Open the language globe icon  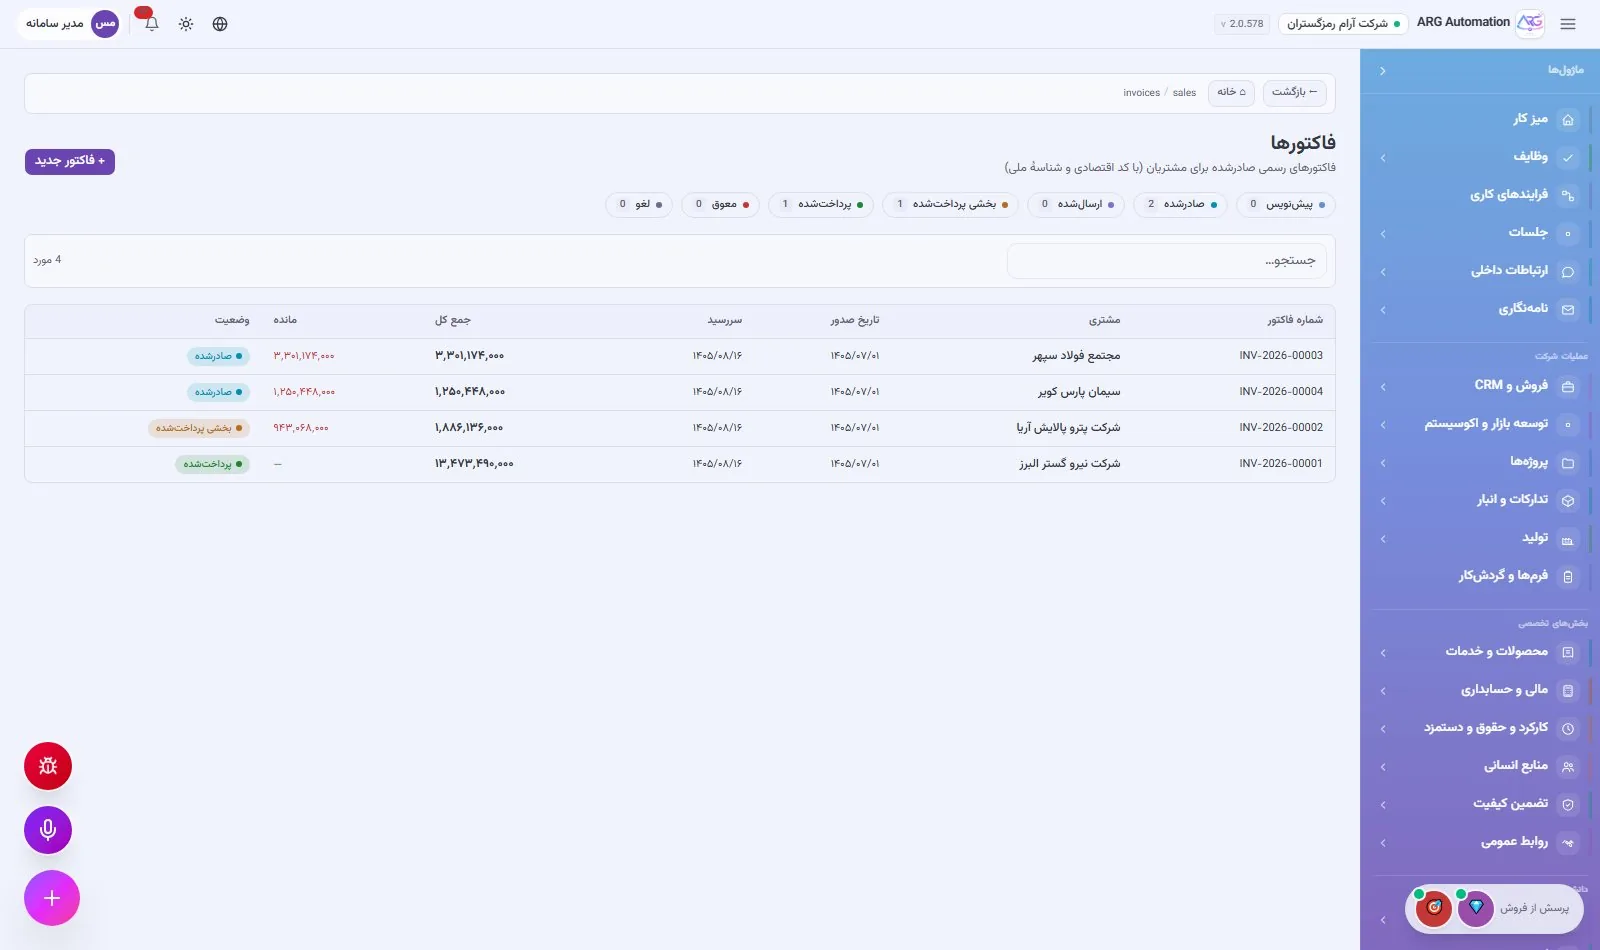(220, 24)
